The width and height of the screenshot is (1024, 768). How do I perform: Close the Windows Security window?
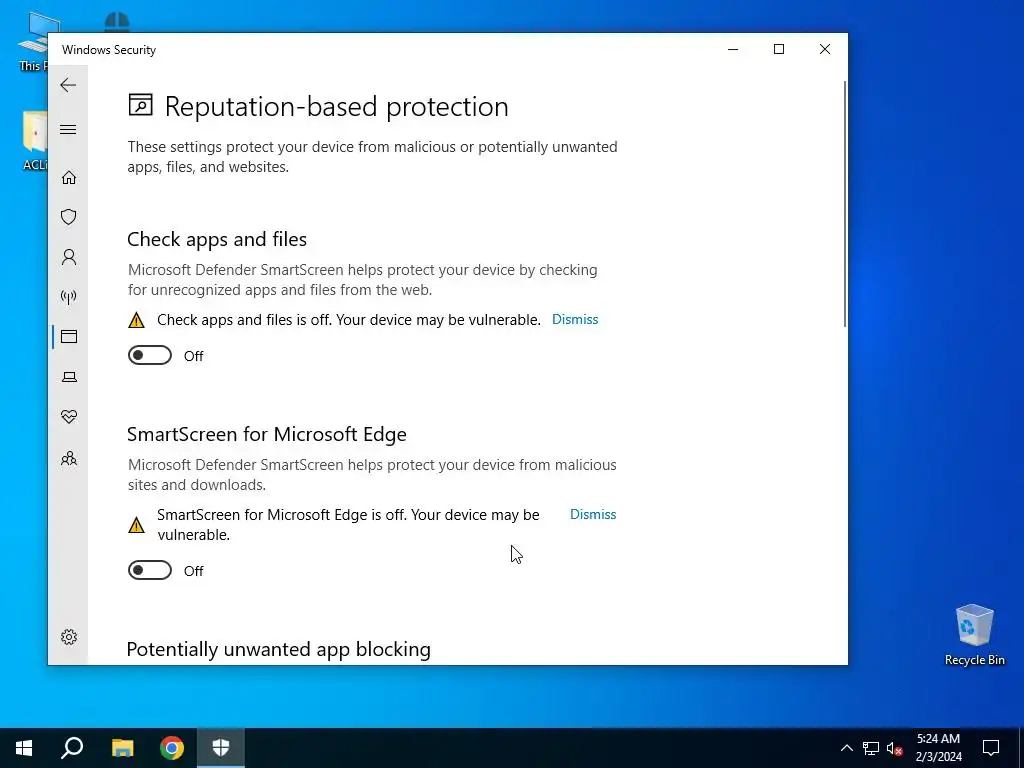[x=825, y=50]
